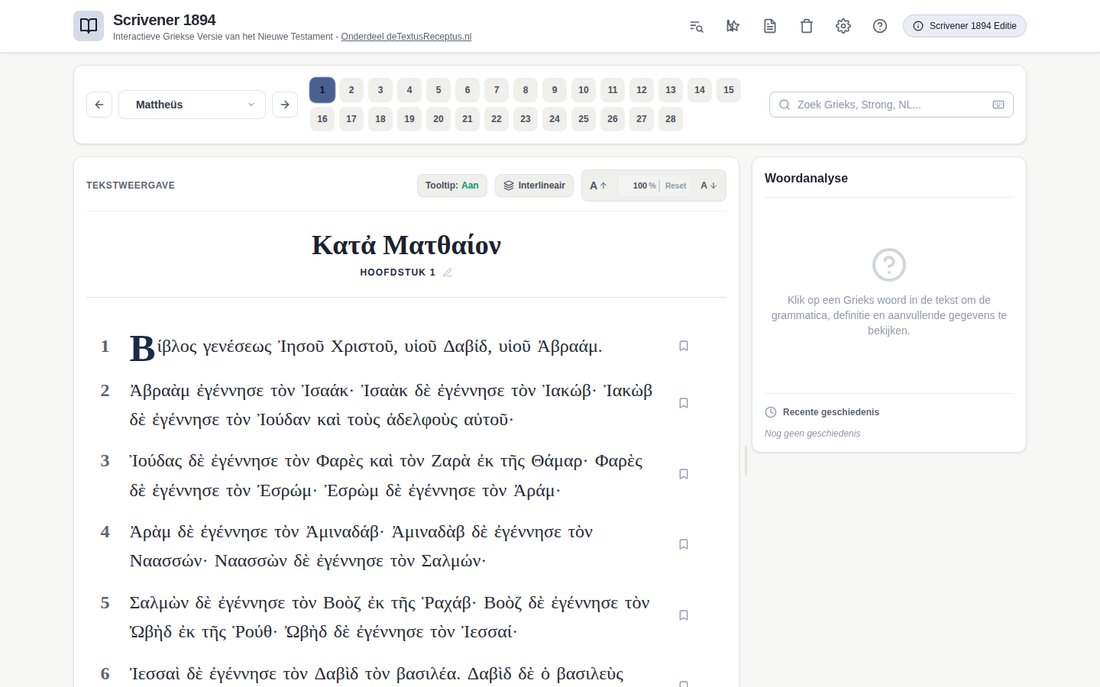Bookmark verse 1 with its bookmark icon
This screenshot has height=687, width=1100.
683,346
